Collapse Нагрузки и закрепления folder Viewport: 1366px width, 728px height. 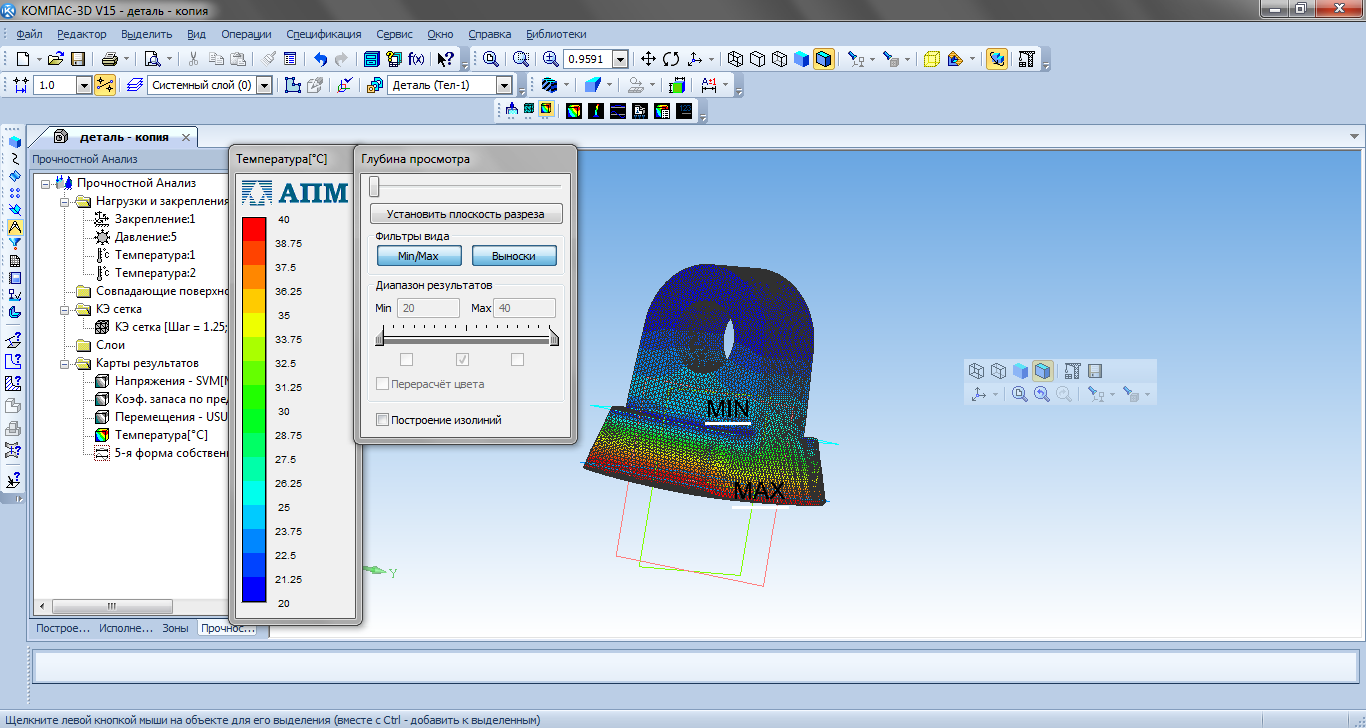64,201
